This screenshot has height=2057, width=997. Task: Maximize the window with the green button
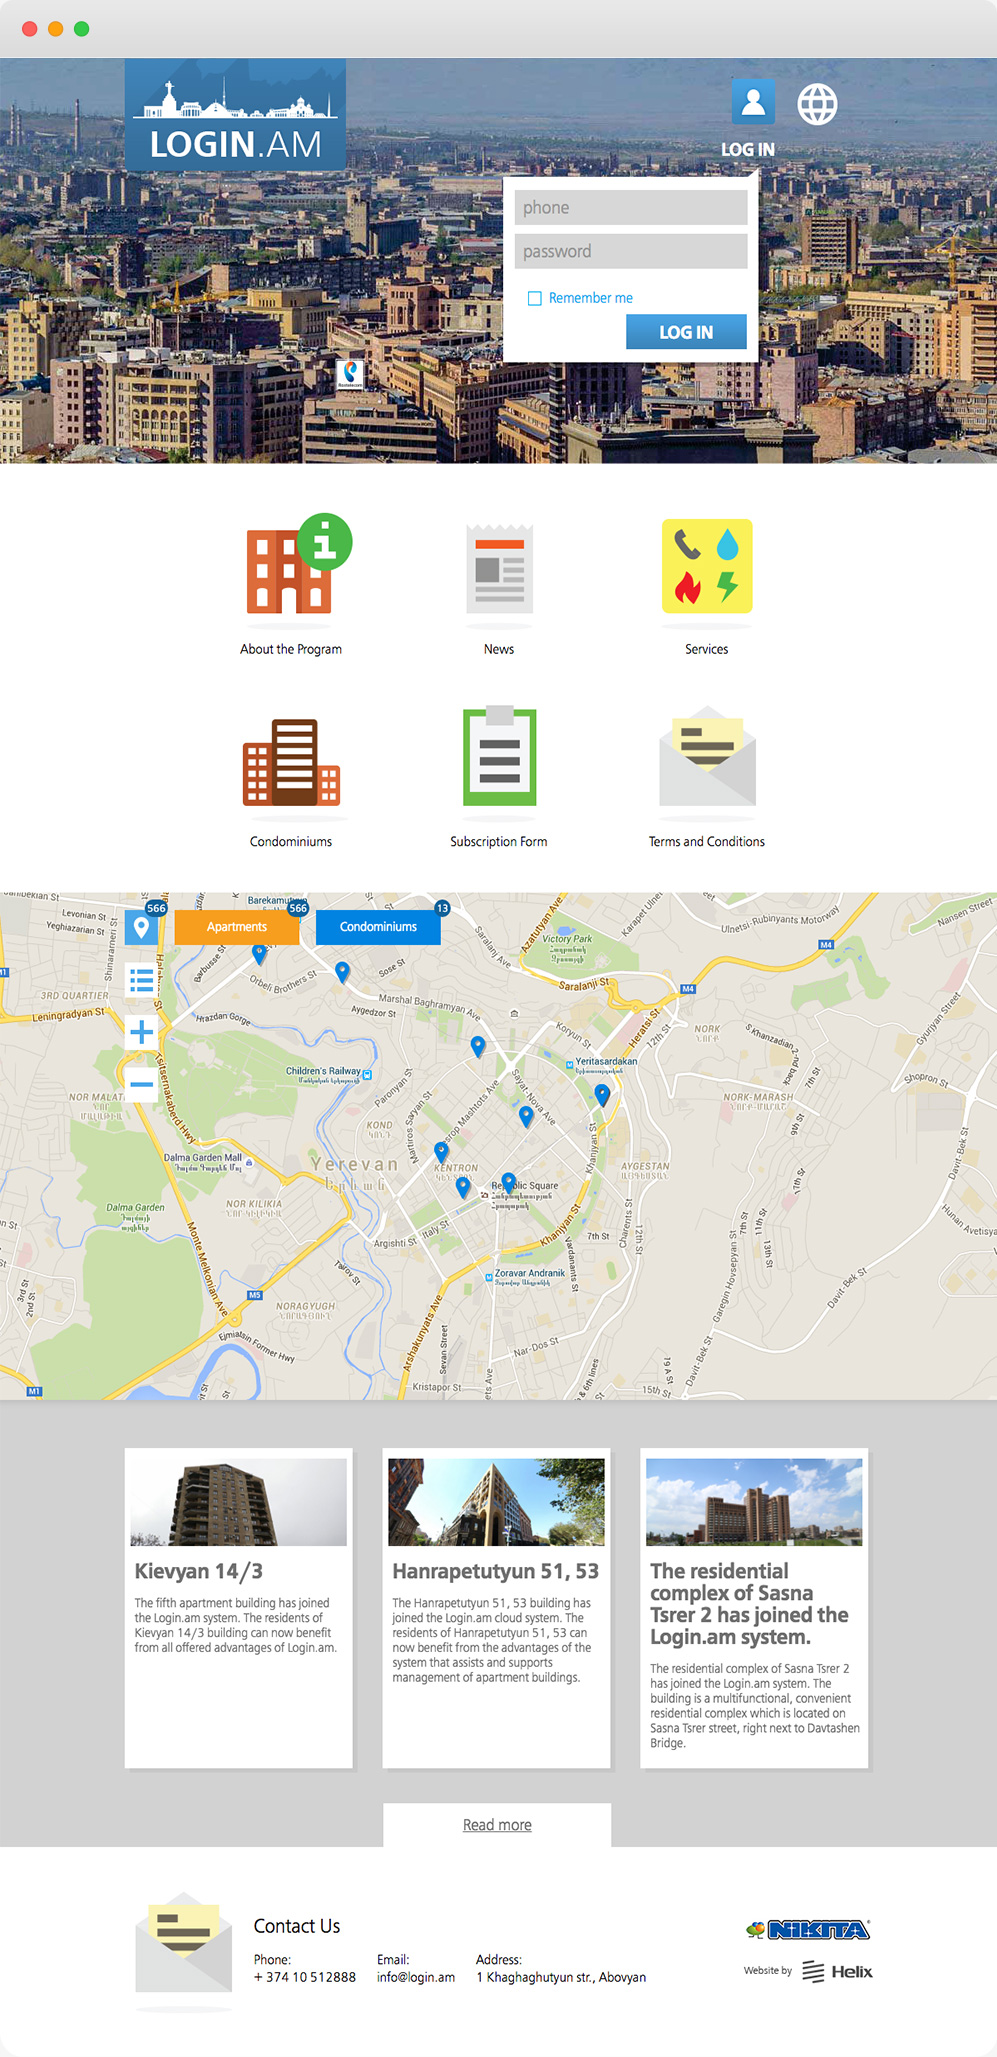pyautogui.click(x=82, y=29)
